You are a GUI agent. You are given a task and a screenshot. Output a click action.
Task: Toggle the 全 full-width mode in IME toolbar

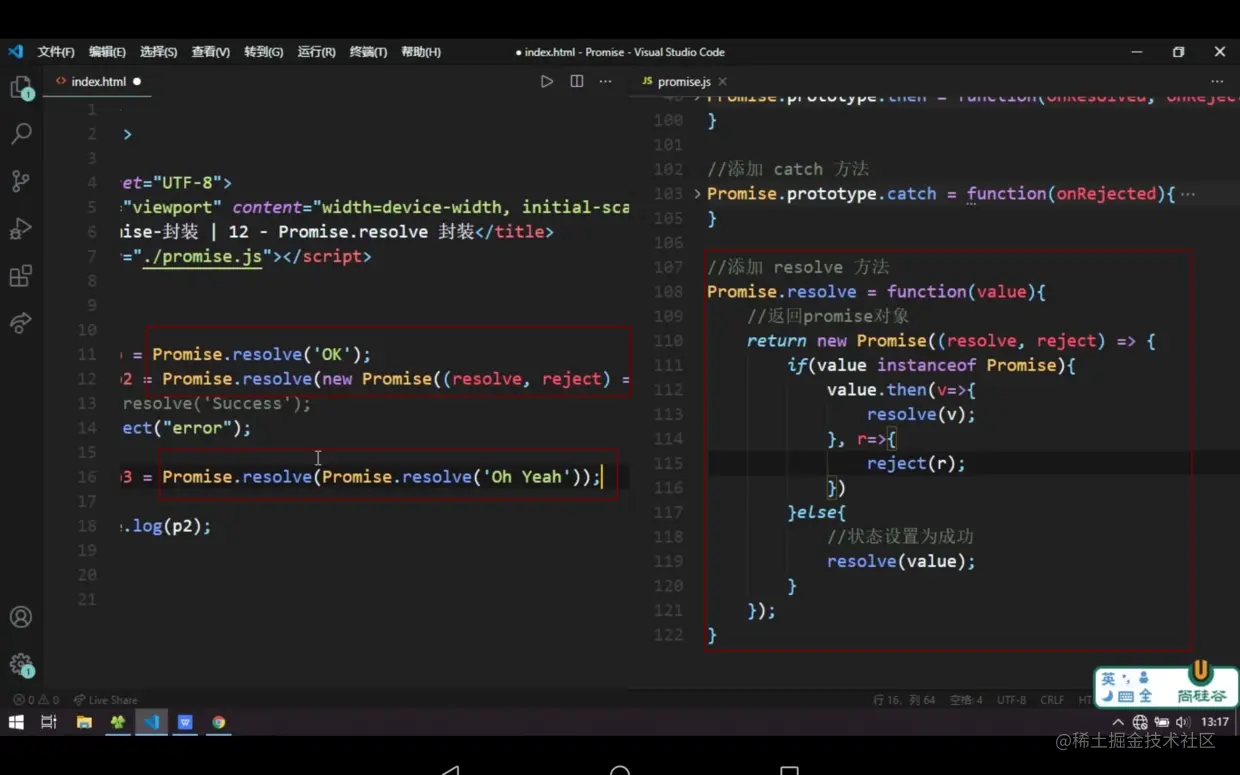pyautogui.click(x=1144, y=697)
